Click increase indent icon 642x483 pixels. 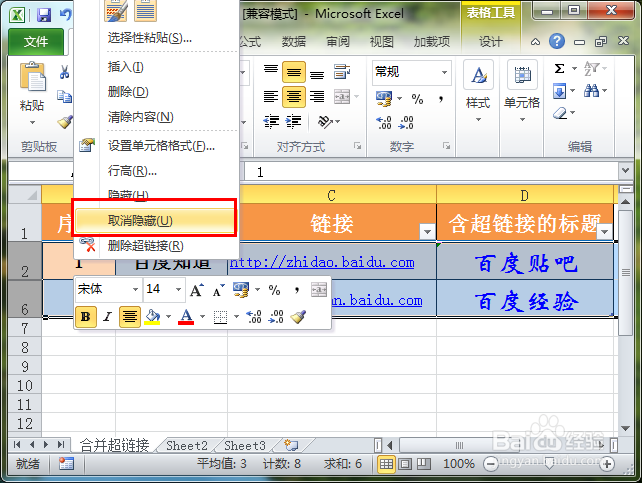(x=293, y=122)
